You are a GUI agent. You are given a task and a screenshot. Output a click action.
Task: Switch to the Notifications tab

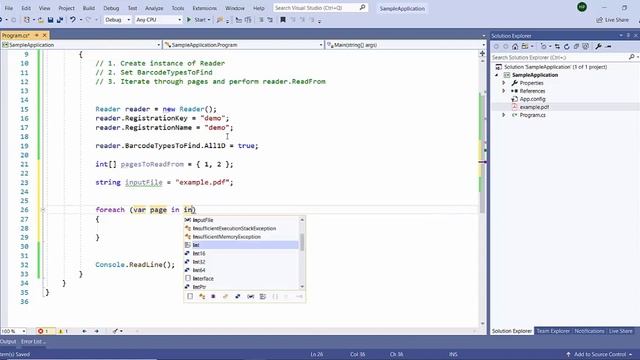coord(589,331)
